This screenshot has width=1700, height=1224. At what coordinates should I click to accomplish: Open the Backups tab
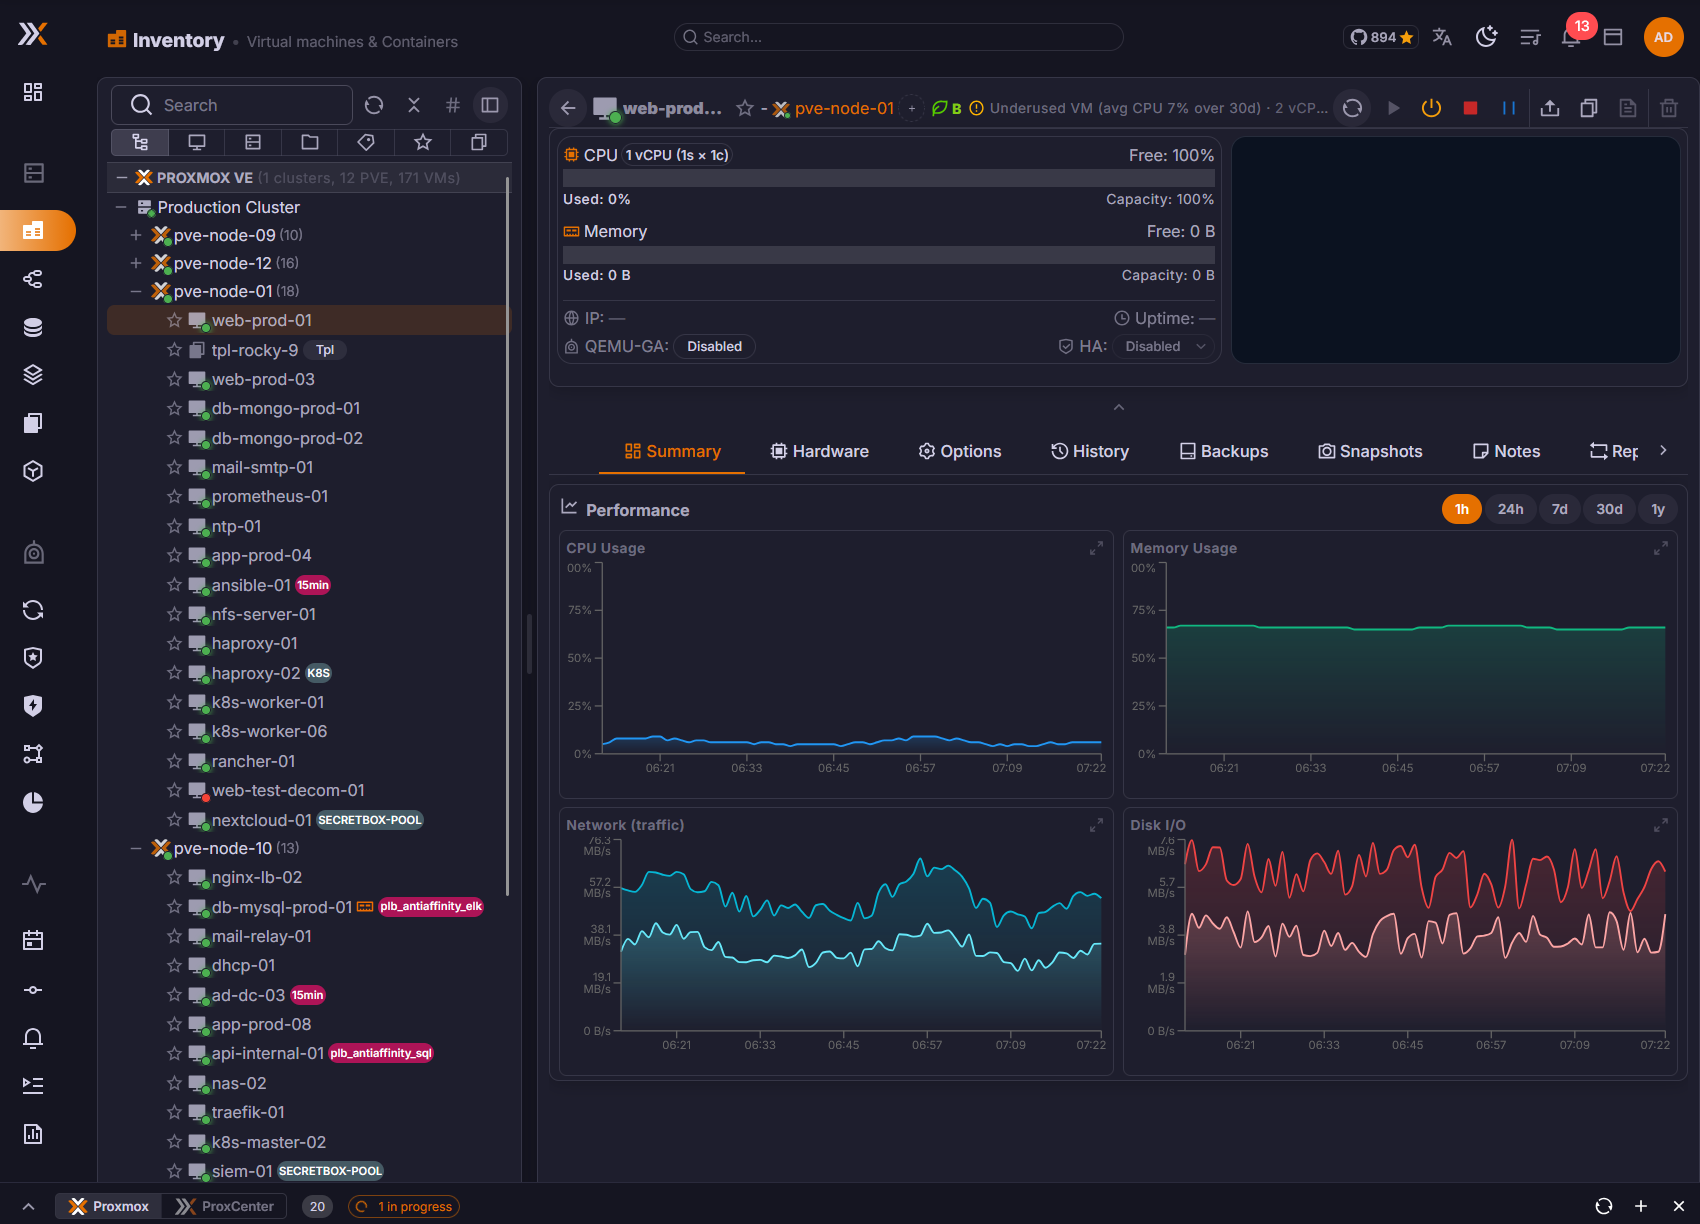click(x=1224, y=451)
